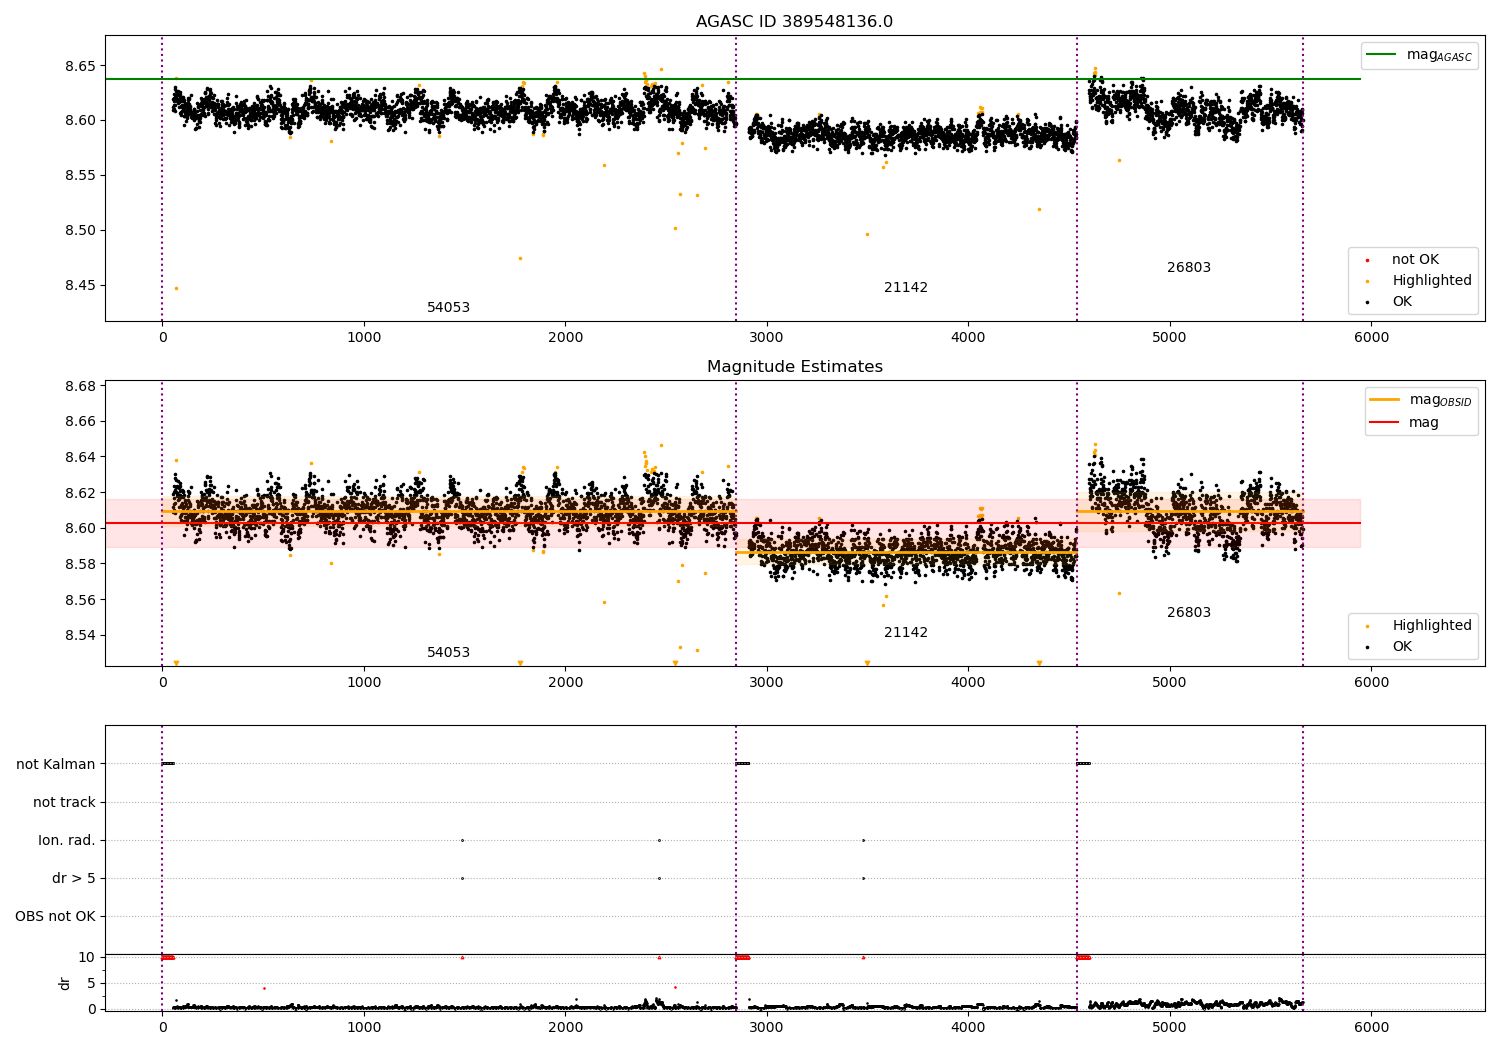Select 'OK' label in top plot legend
The image size is (1500, 1050).
point(1402,302)
